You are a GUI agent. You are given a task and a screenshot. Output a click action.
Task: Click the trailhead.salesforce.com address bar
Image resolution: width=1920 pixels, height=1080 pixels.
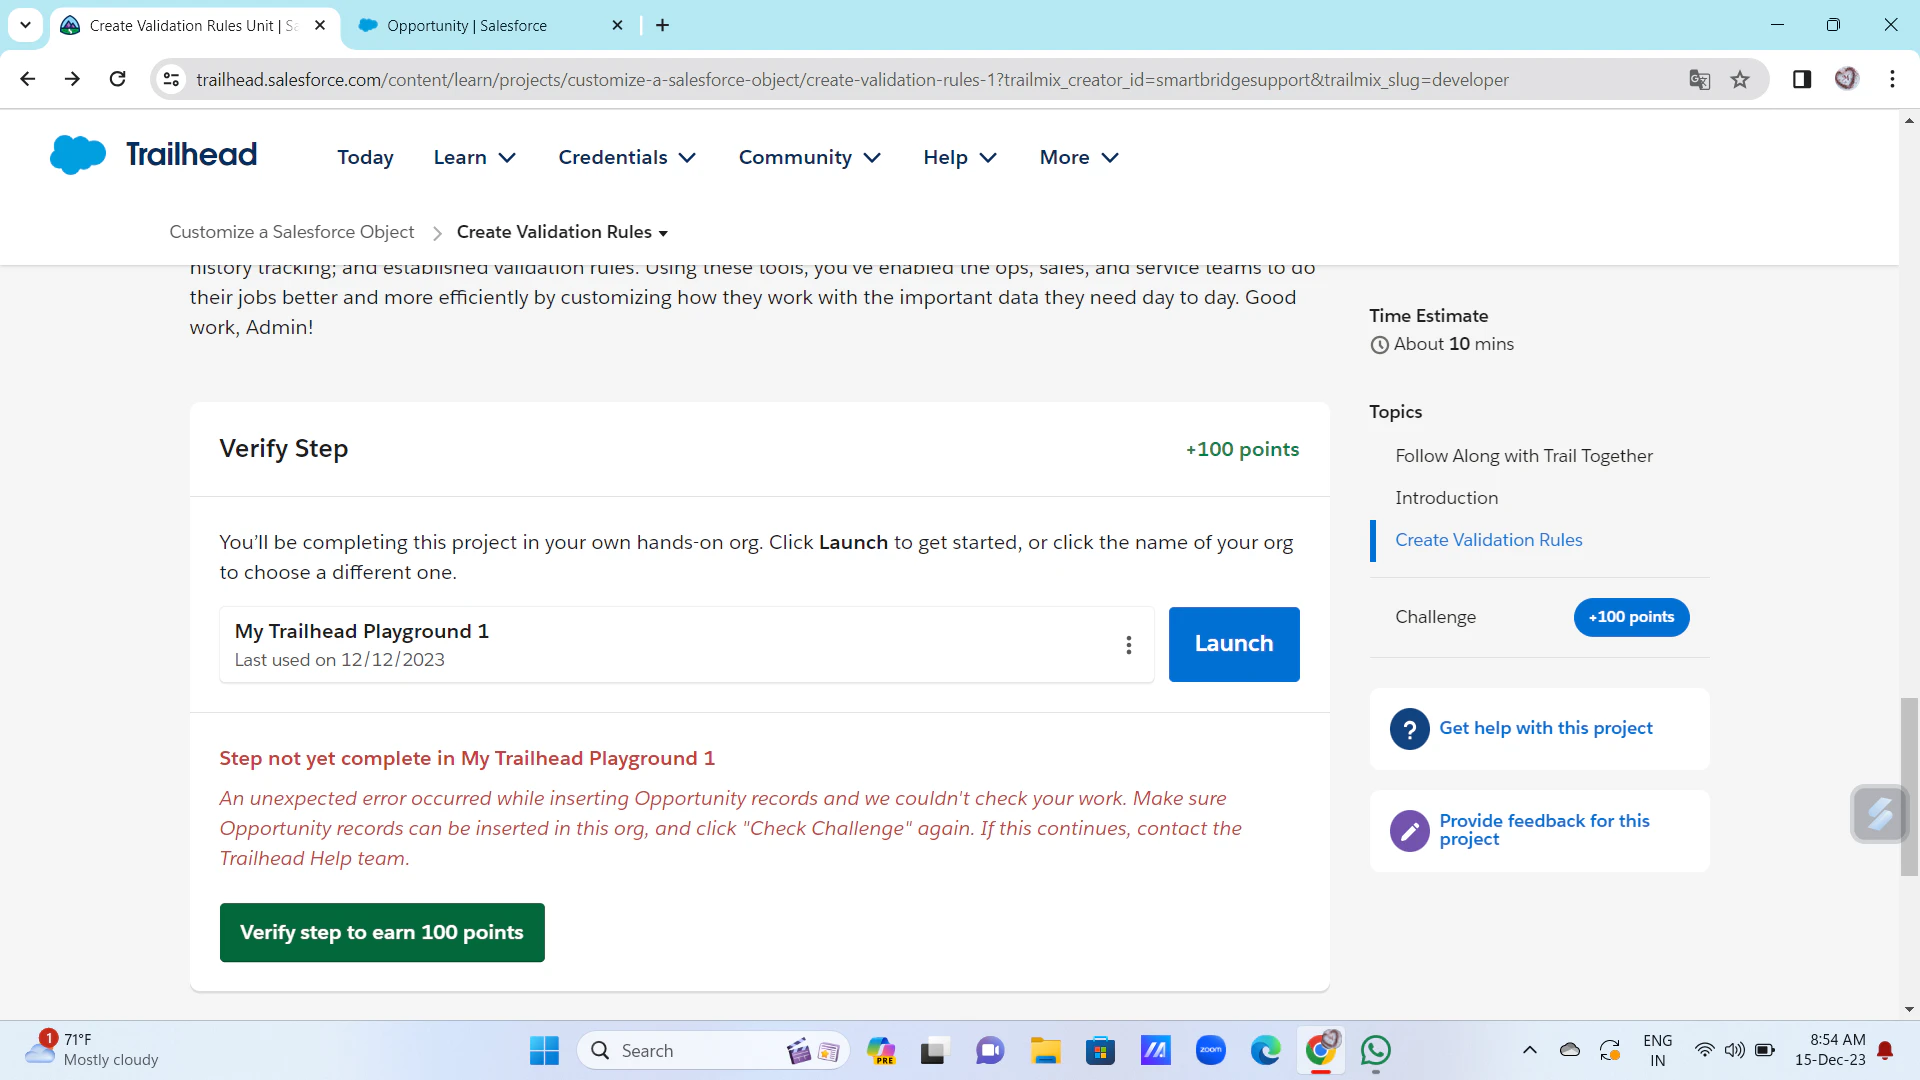click(852, 80)
